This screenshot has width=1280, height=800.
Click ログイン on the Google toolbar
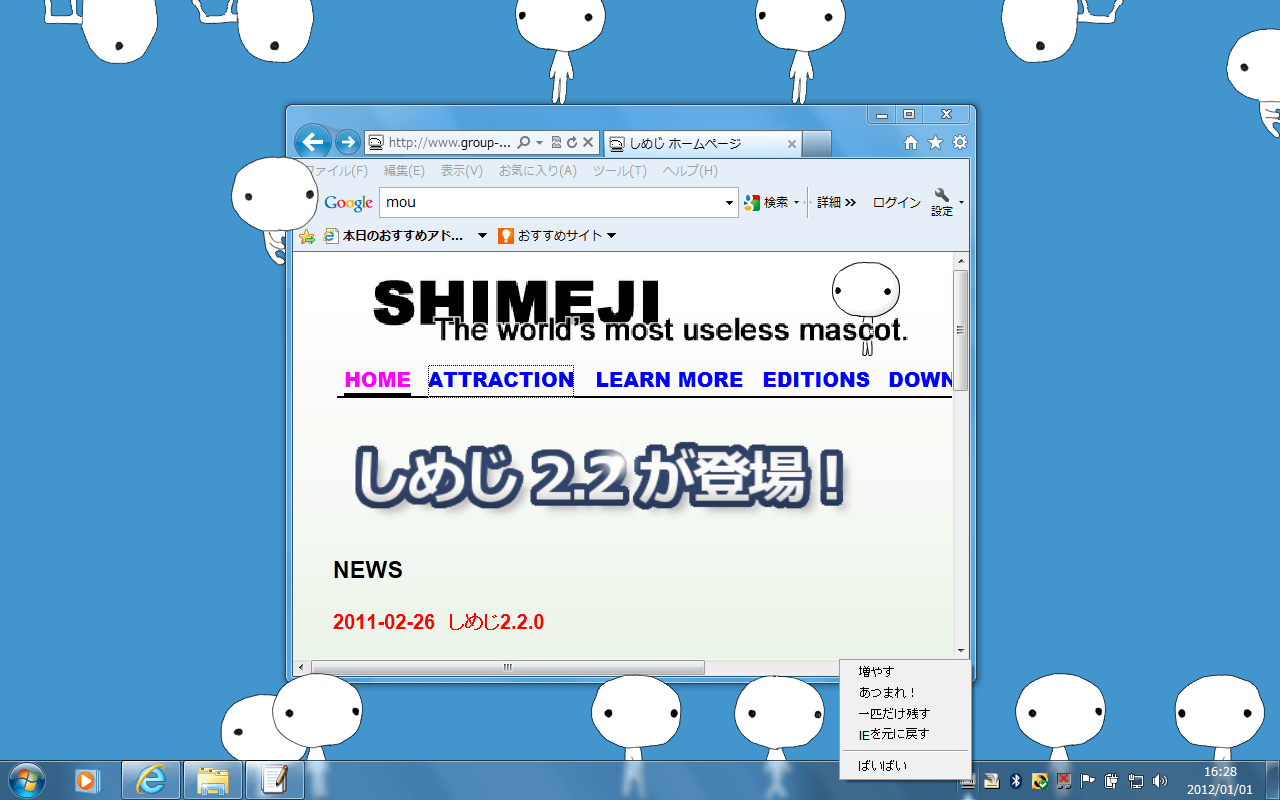coord(896,202)
